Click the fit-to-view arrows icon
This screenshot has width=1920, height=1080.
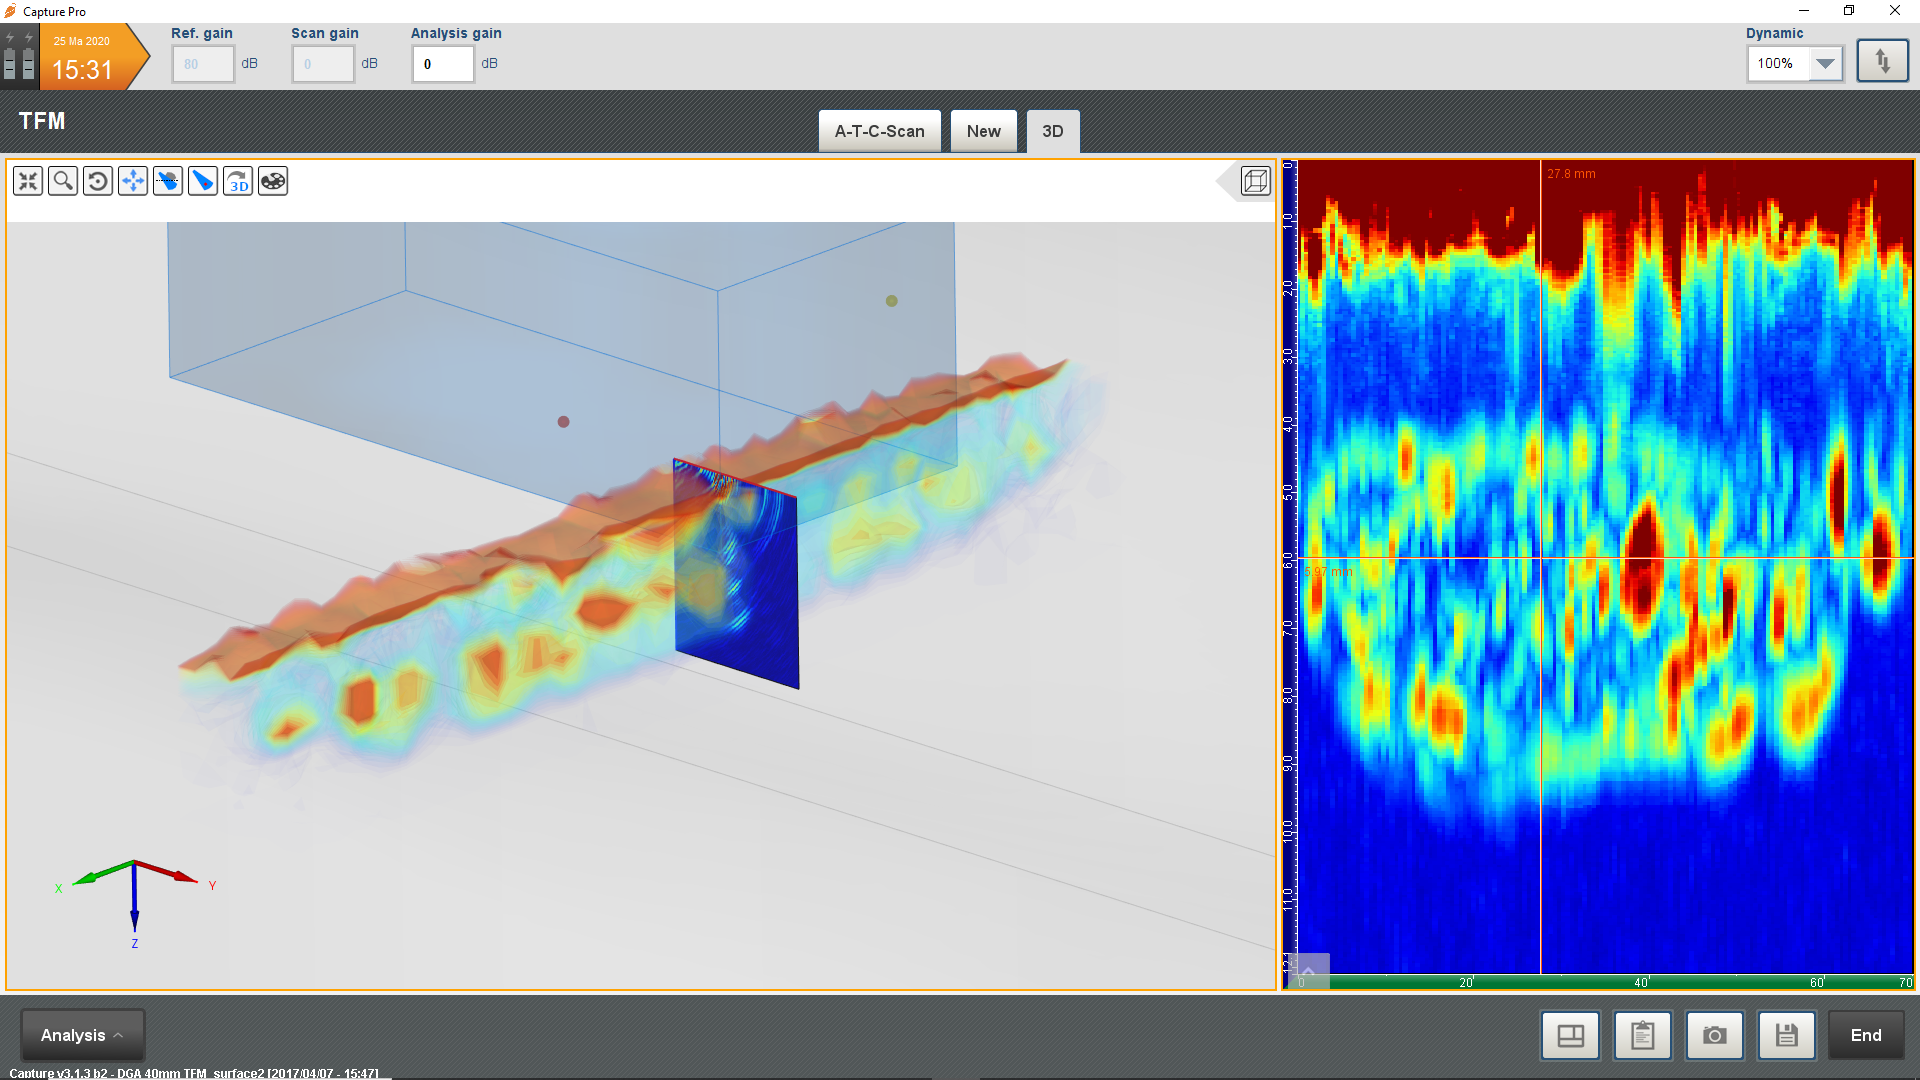click(x=28, y=181)
